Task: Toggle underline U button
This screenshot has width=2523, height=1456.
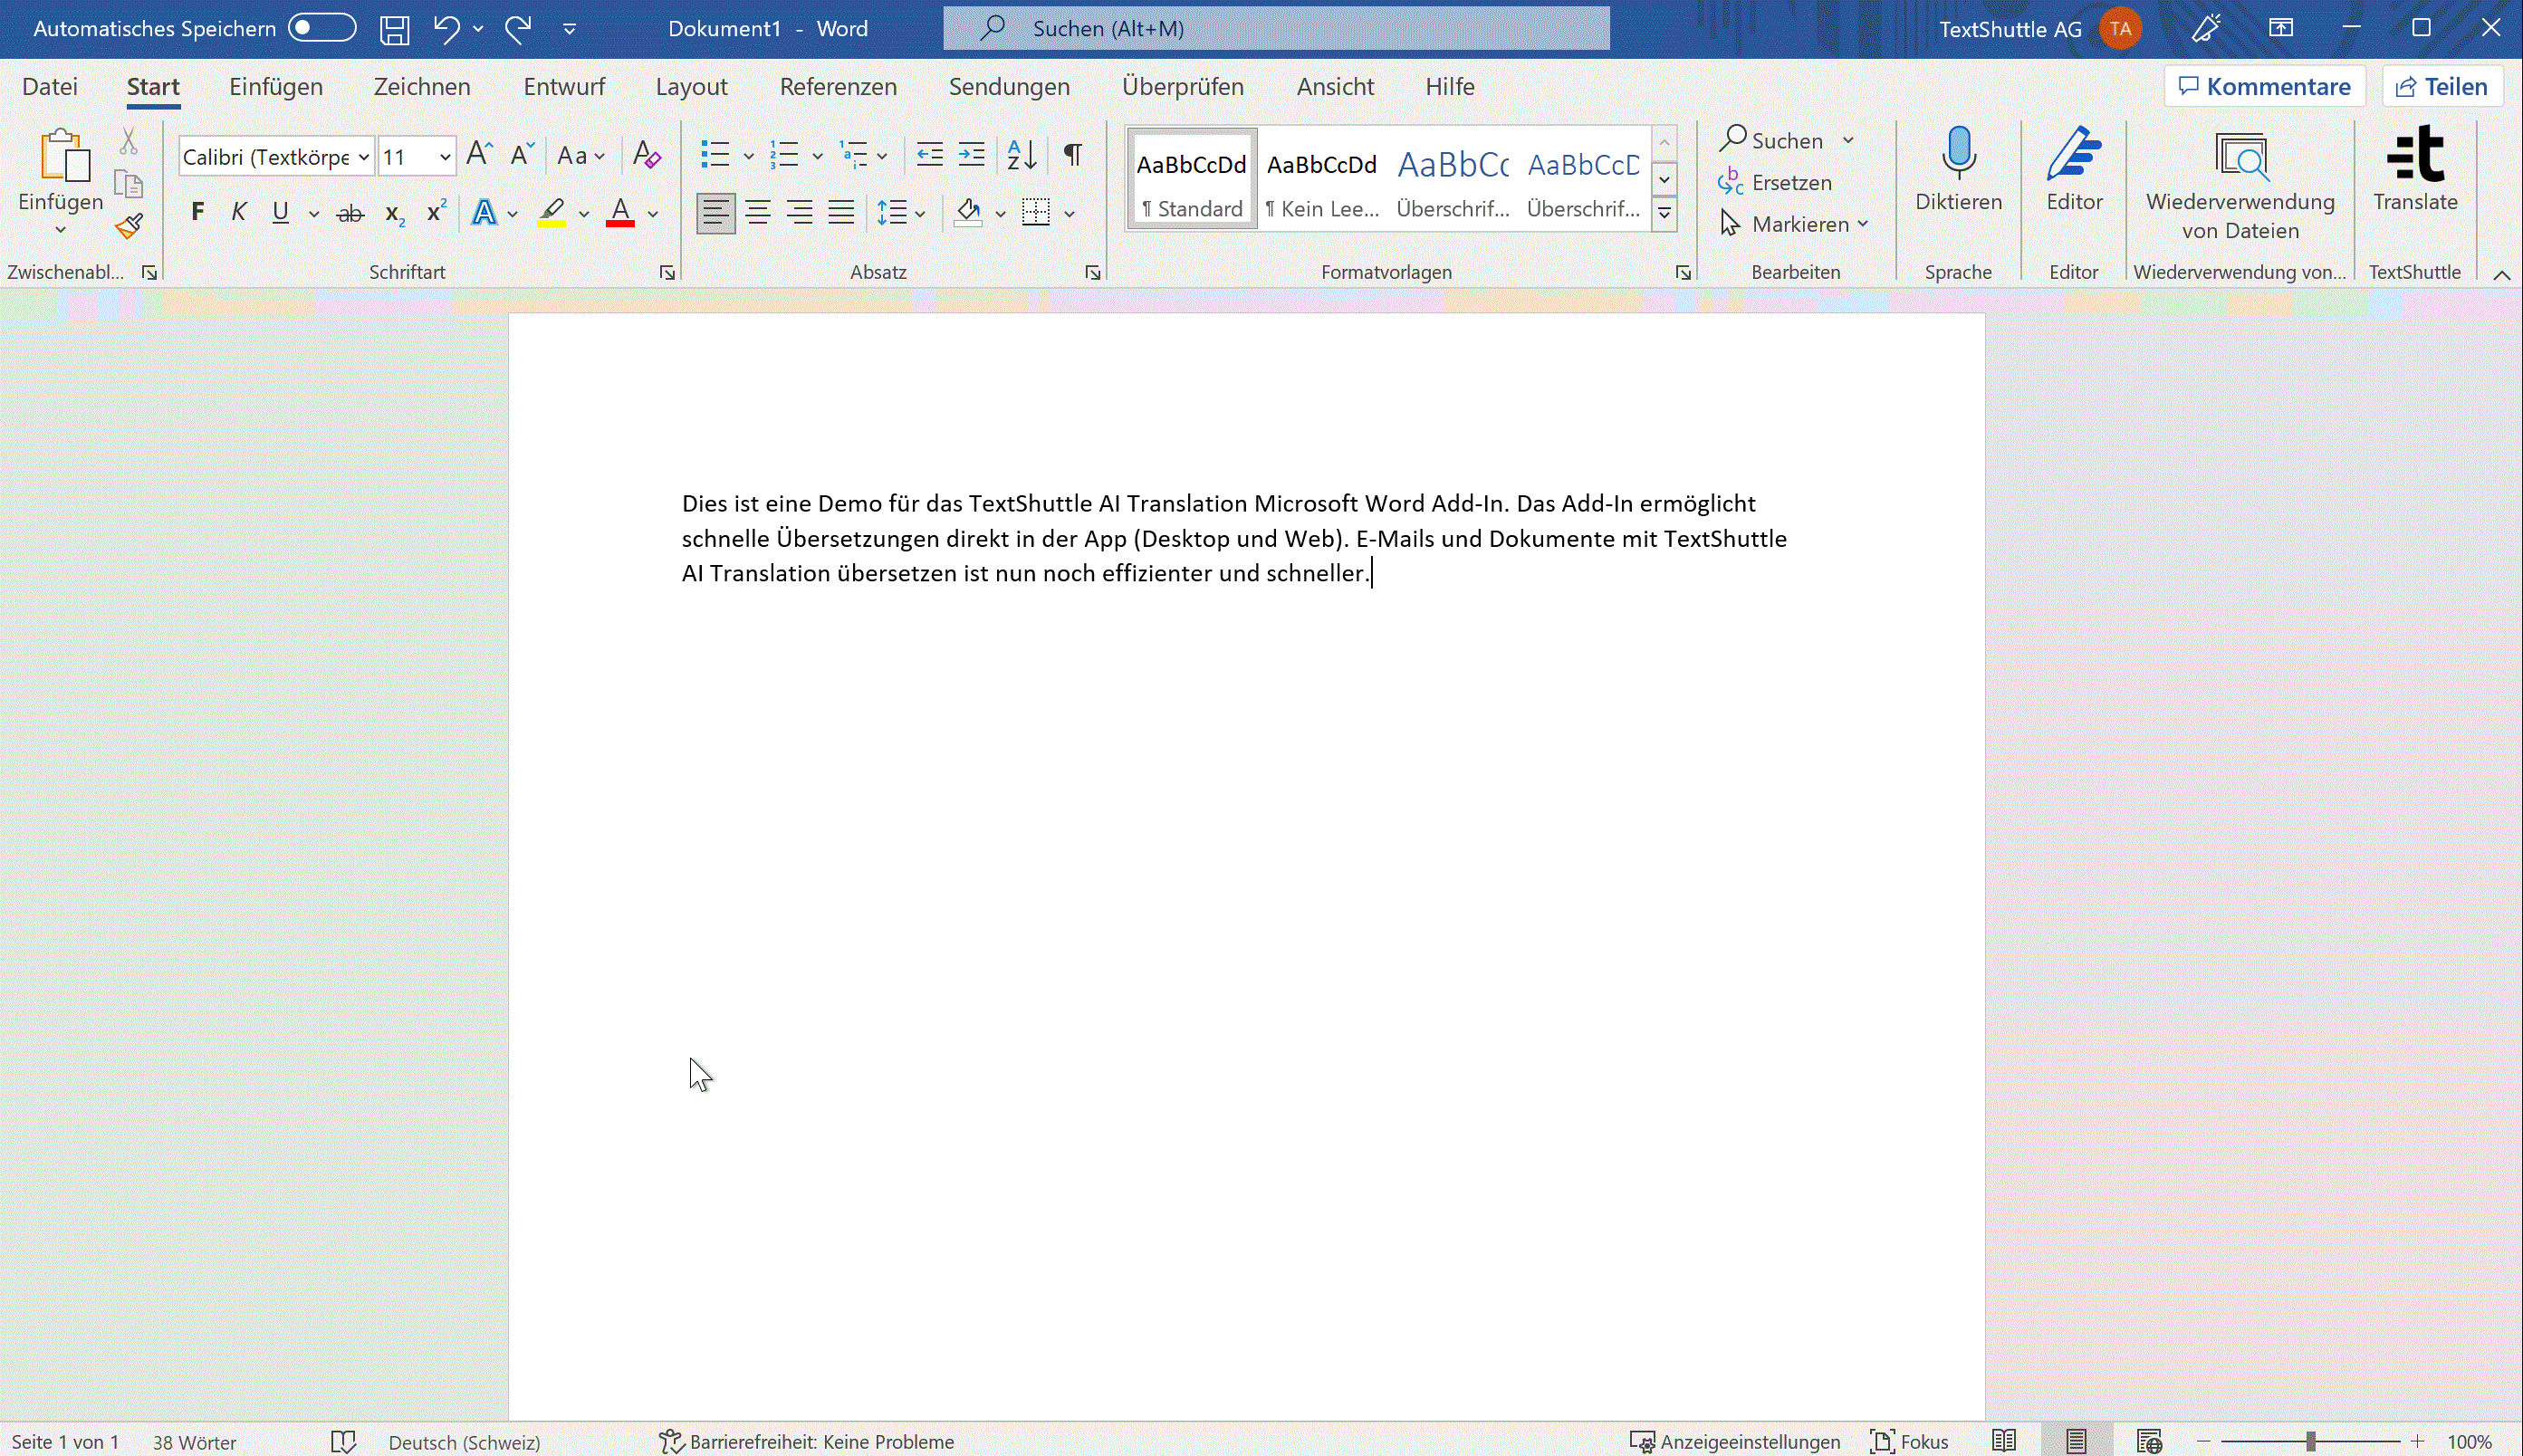Action: [280, 212]
